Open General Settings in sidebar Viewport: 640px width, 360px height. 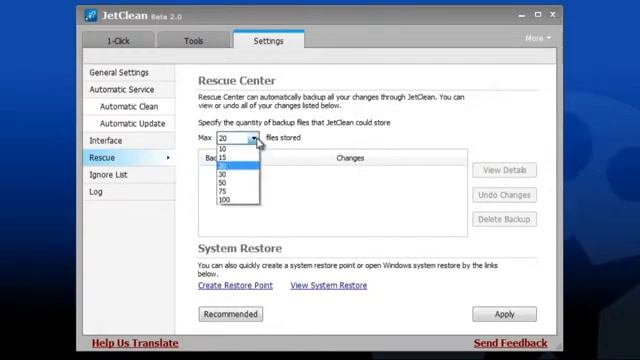pos(129,73)
